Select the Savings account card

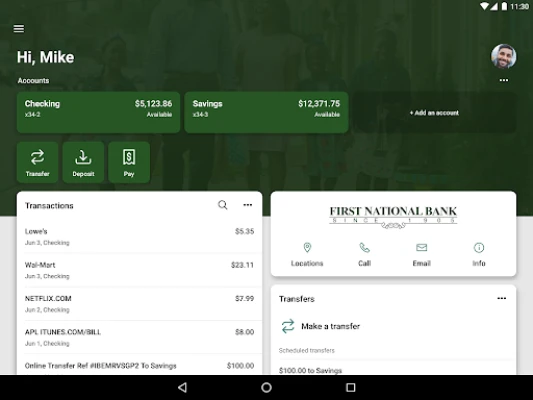[266, 112]
